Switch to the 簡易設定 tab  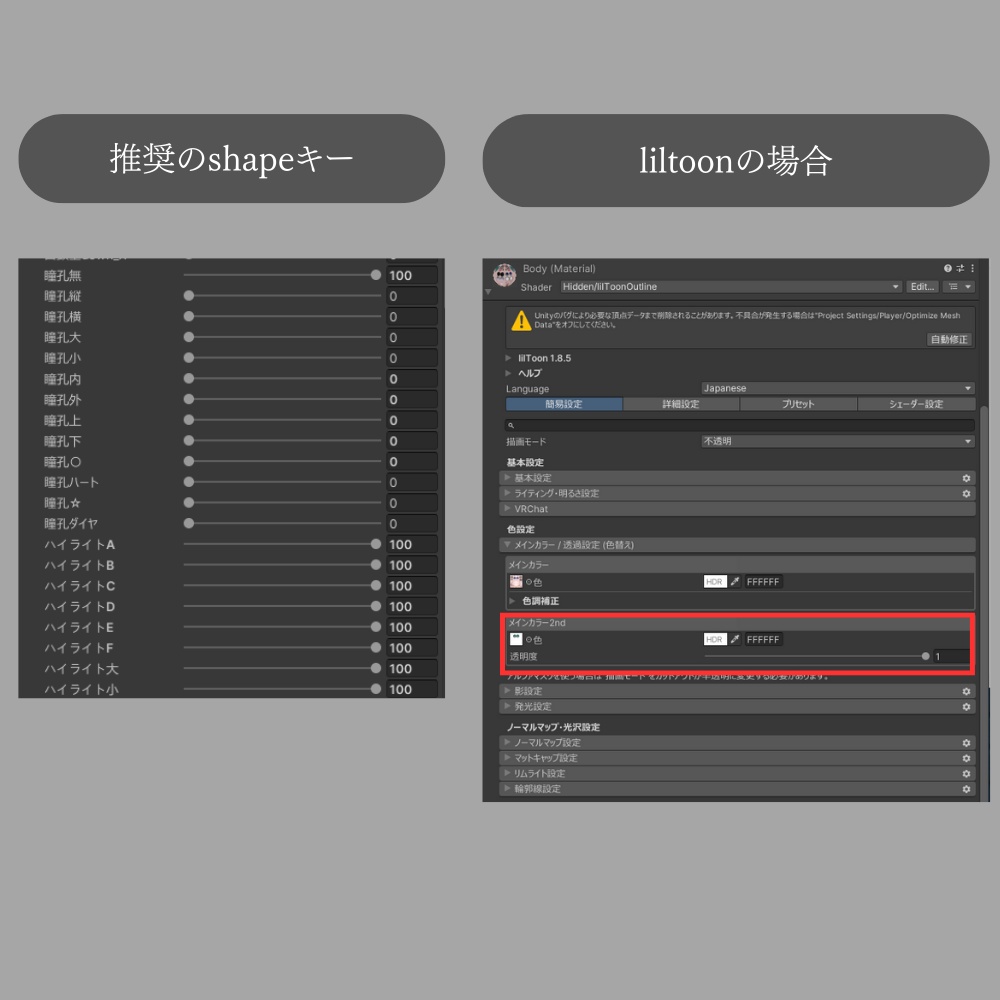(564, 404)
